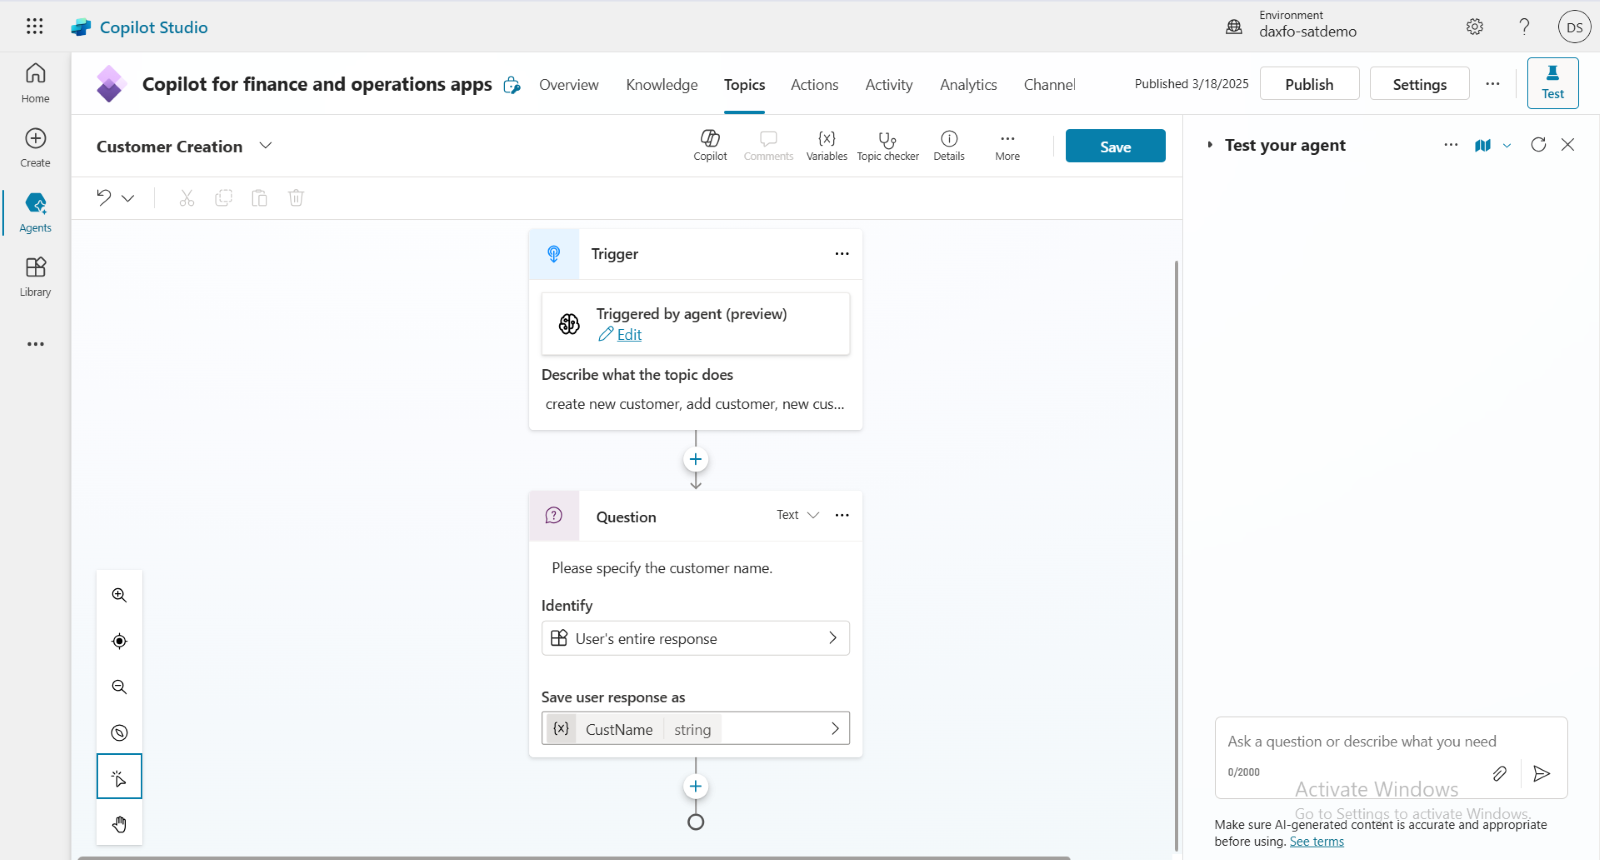Open the Text type dropdown on Question
The width and height of the screenshot is (1600, 860).
click(x=798, y=515)
